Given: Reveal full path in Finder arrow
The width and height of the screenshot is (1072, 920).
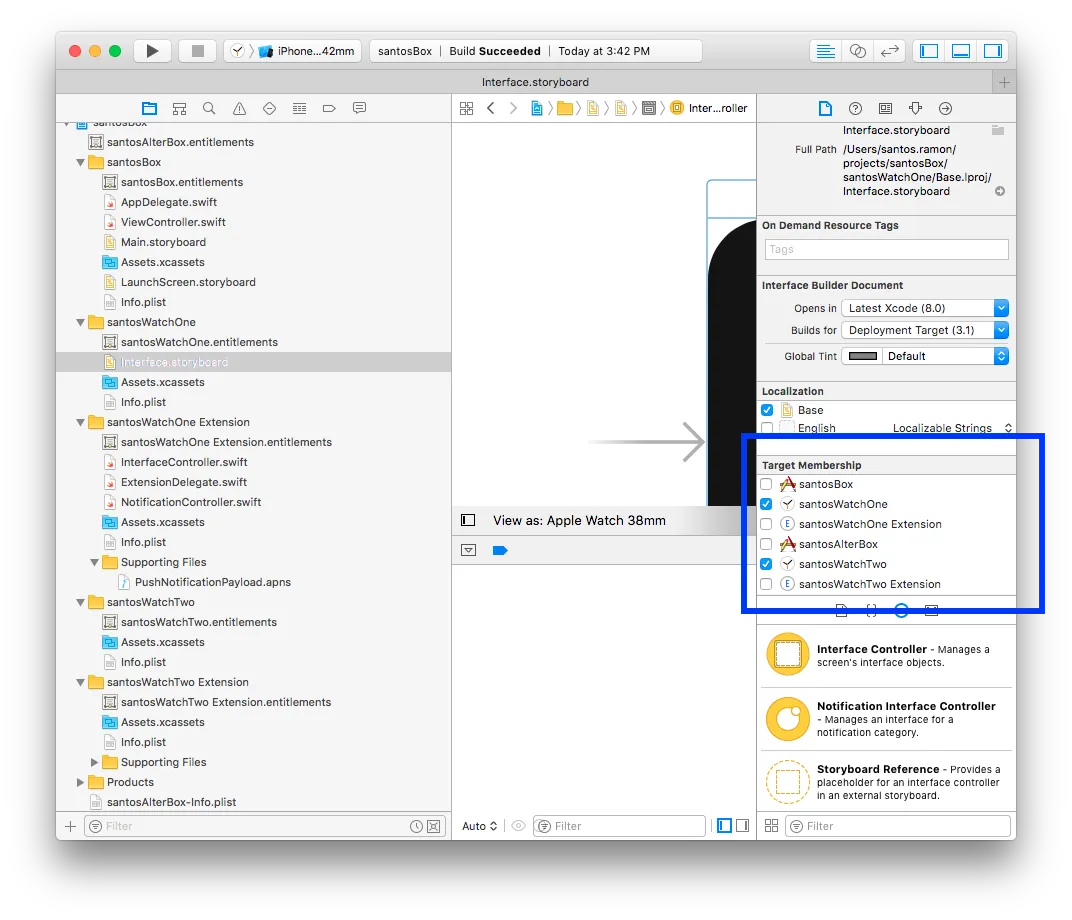Looking at the screenshot, I should 1000,191.
